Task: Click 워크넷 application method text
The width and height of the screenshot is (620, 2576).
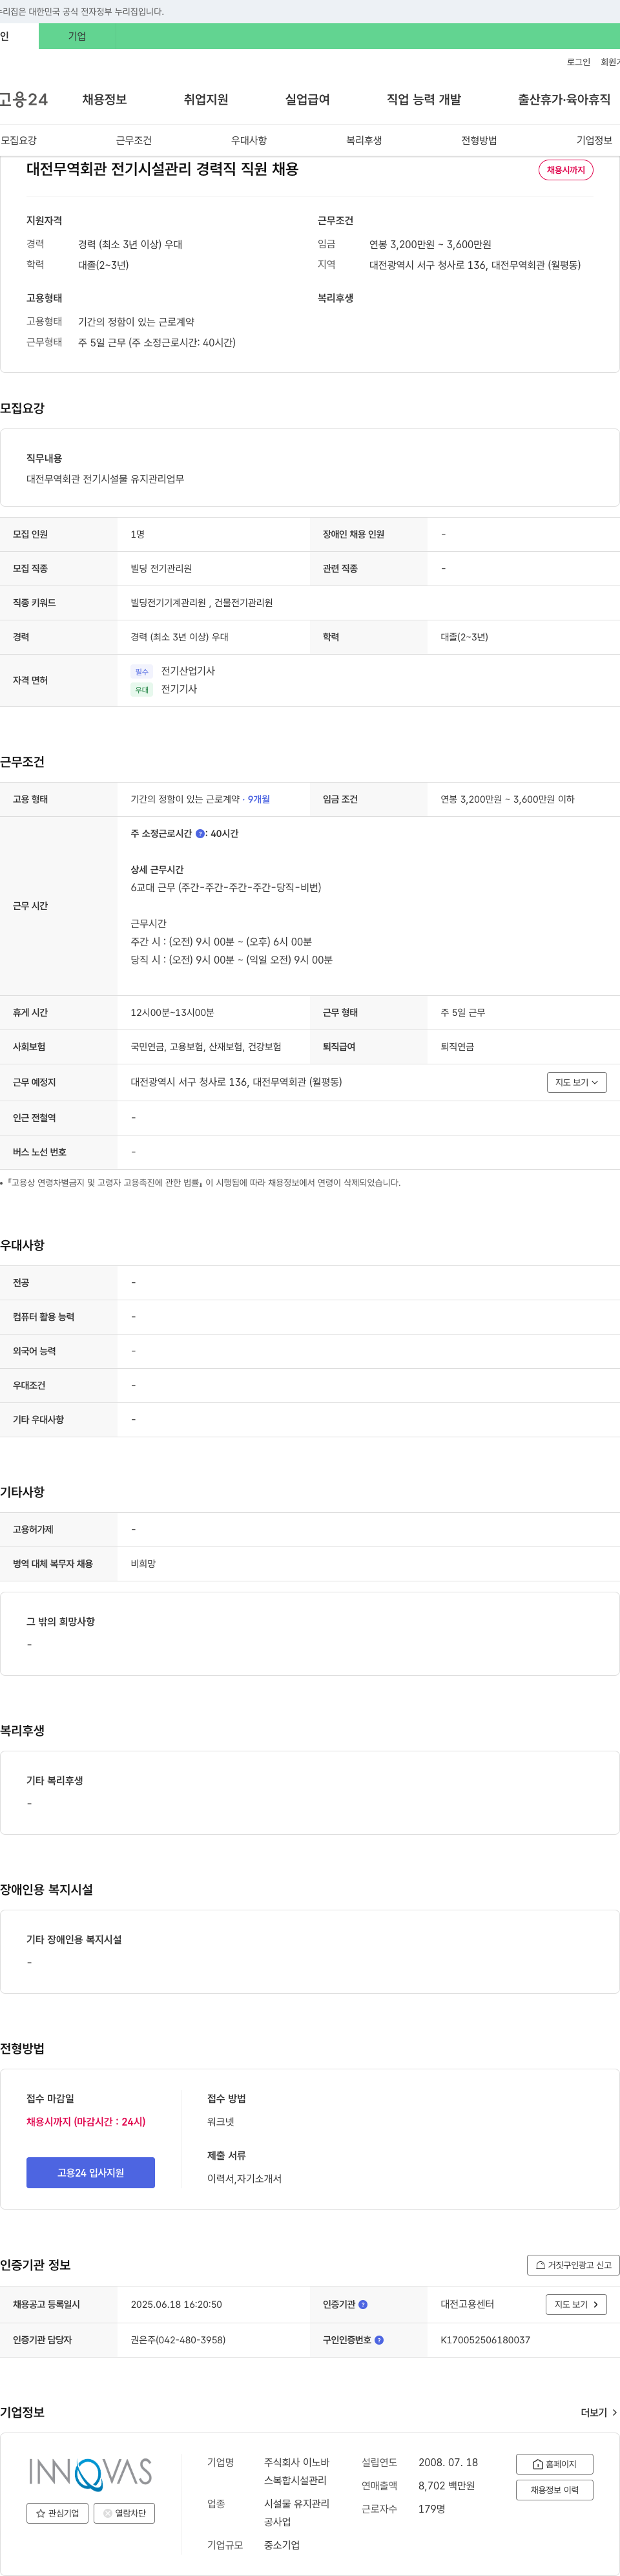Action: (x=221, y=2121)
